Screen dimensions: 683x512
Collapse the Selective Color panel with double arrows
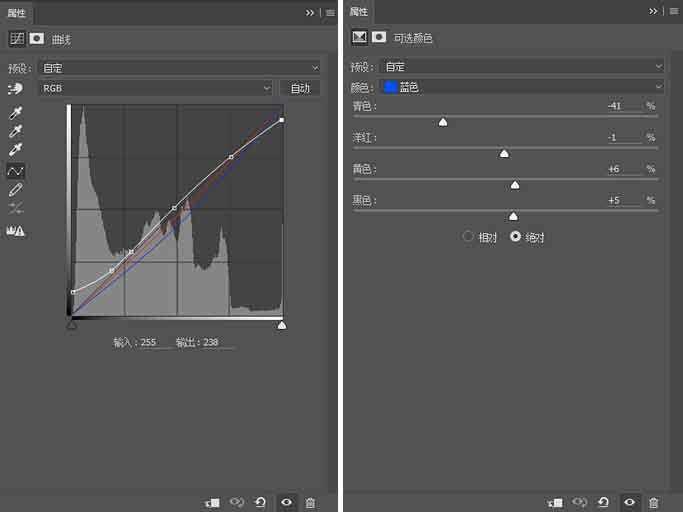coord(653,11)
